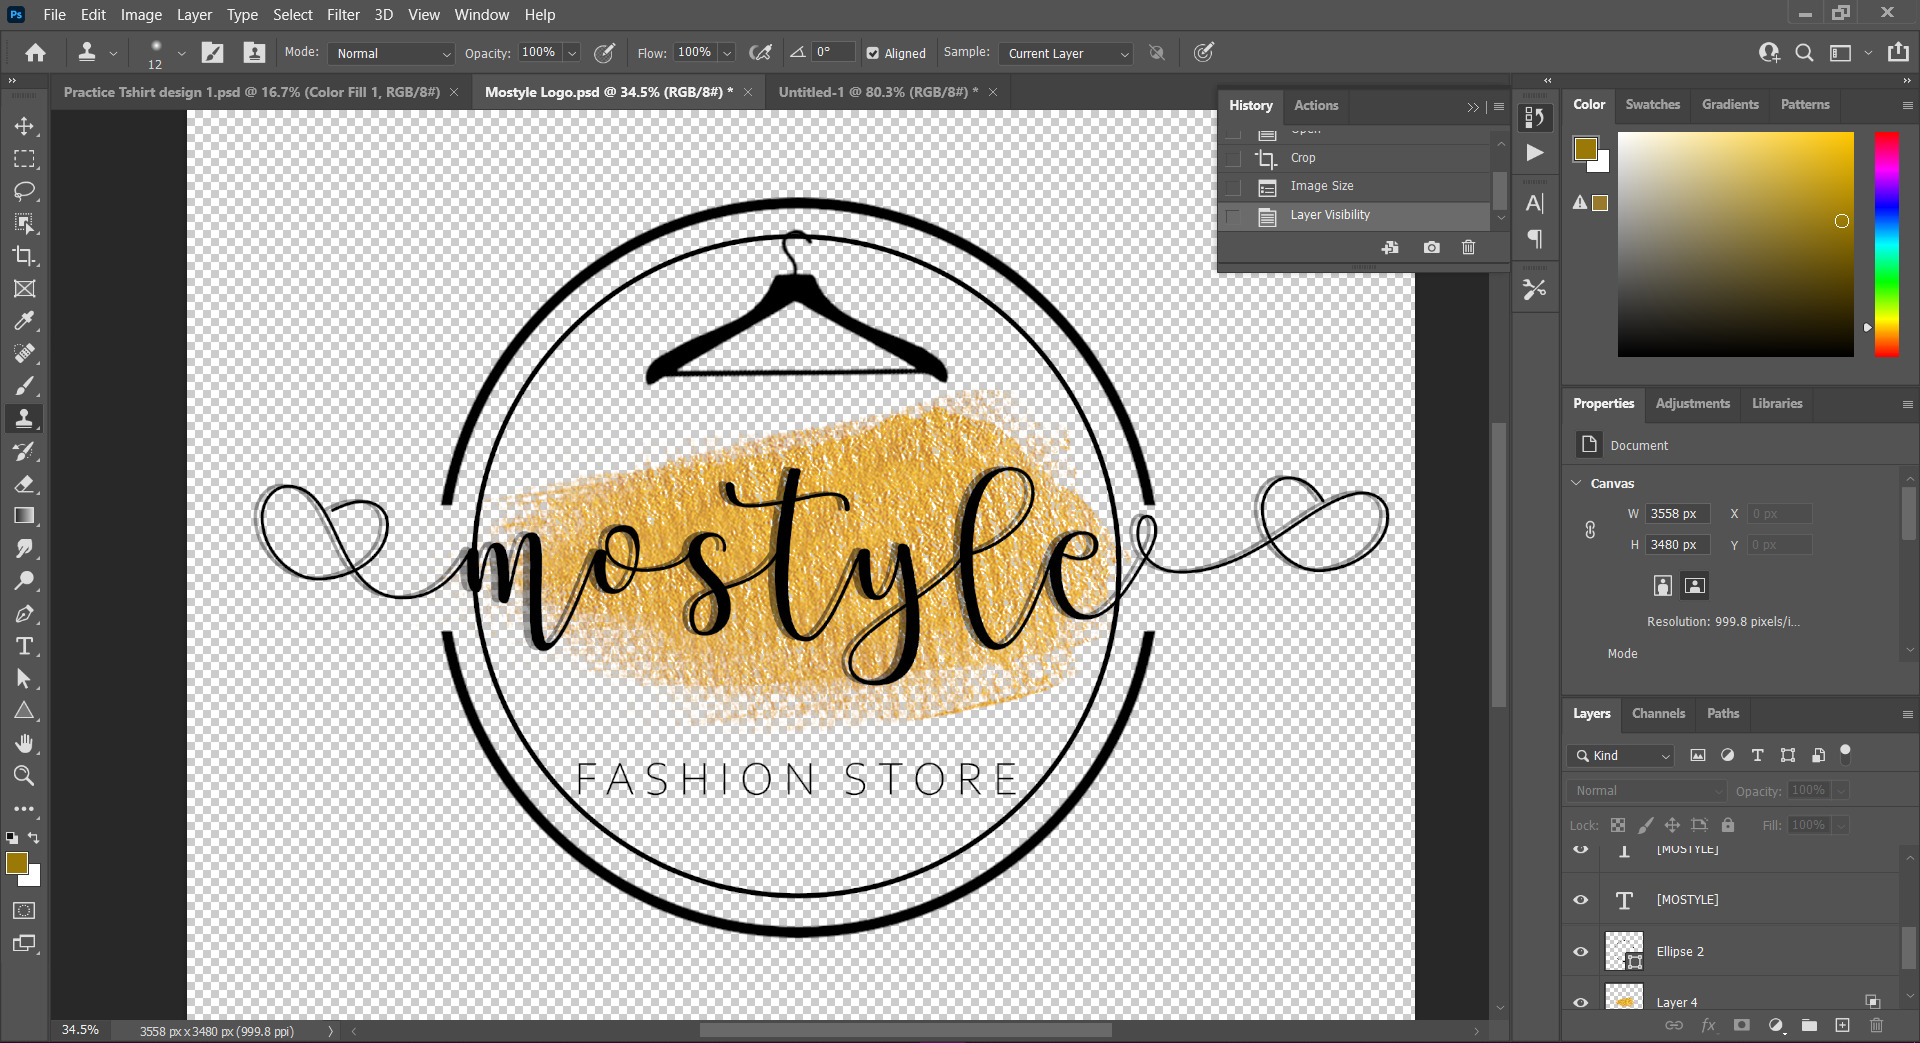Hide the Ellipse 2 layer
Viewport: 1920px width, 1043px height.
point(1581,952)
